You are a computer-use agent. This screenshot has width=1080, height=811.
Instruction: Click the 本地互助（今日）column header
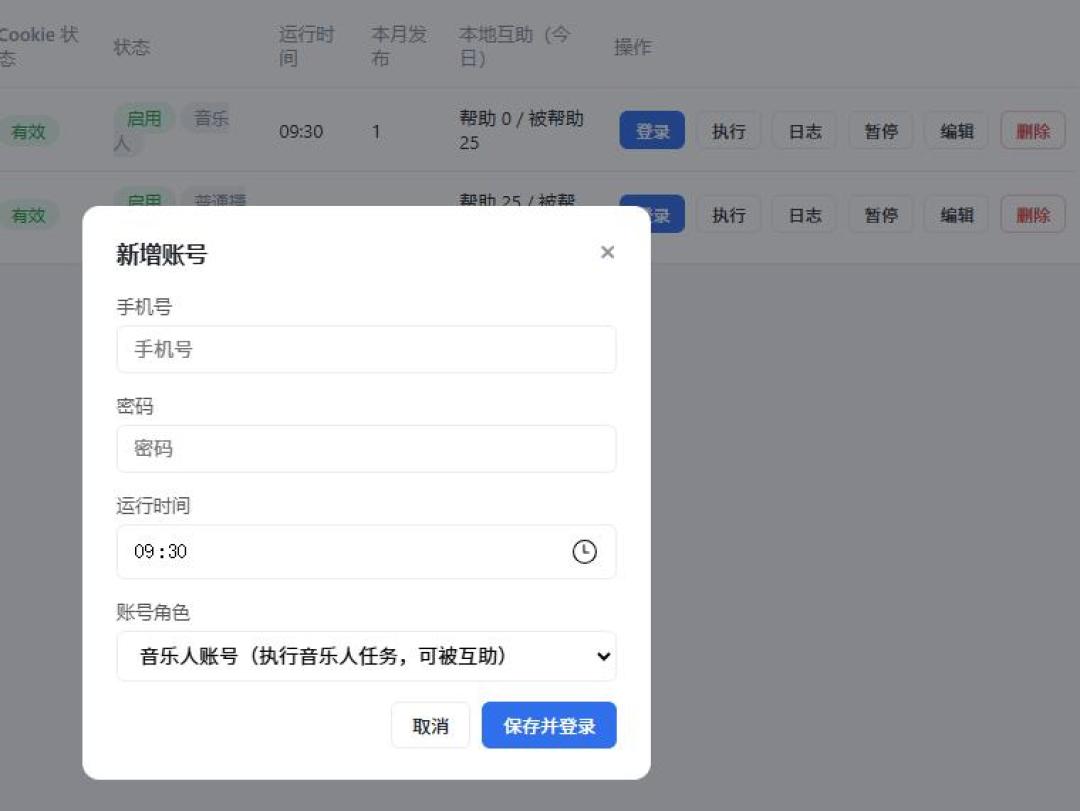coord(515,46)
